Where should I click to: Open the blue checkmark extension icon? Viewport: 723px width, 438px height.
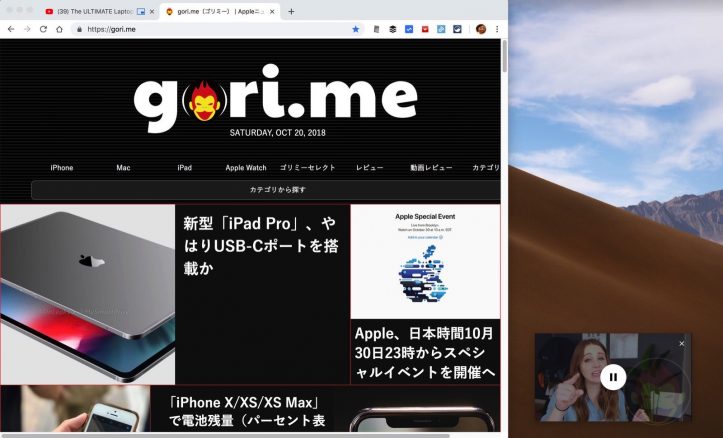(x=409, y=29)
